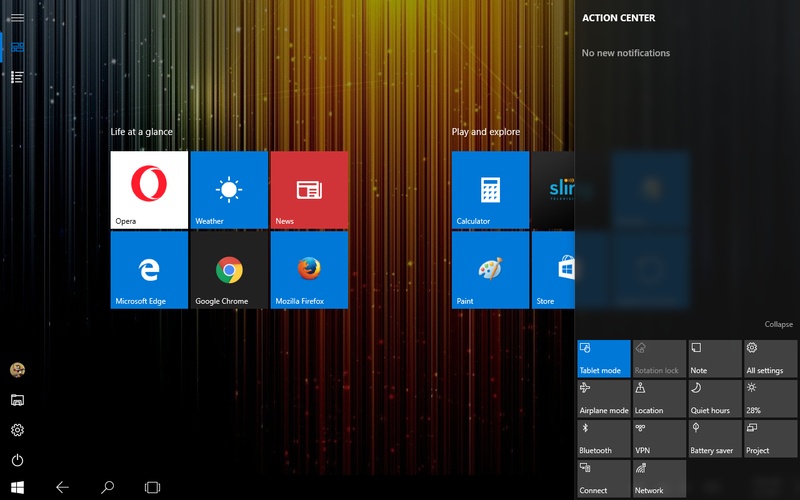Open the Microsoft Edge tile
Viewport: 800px width, 500px height.
point(149,270)
